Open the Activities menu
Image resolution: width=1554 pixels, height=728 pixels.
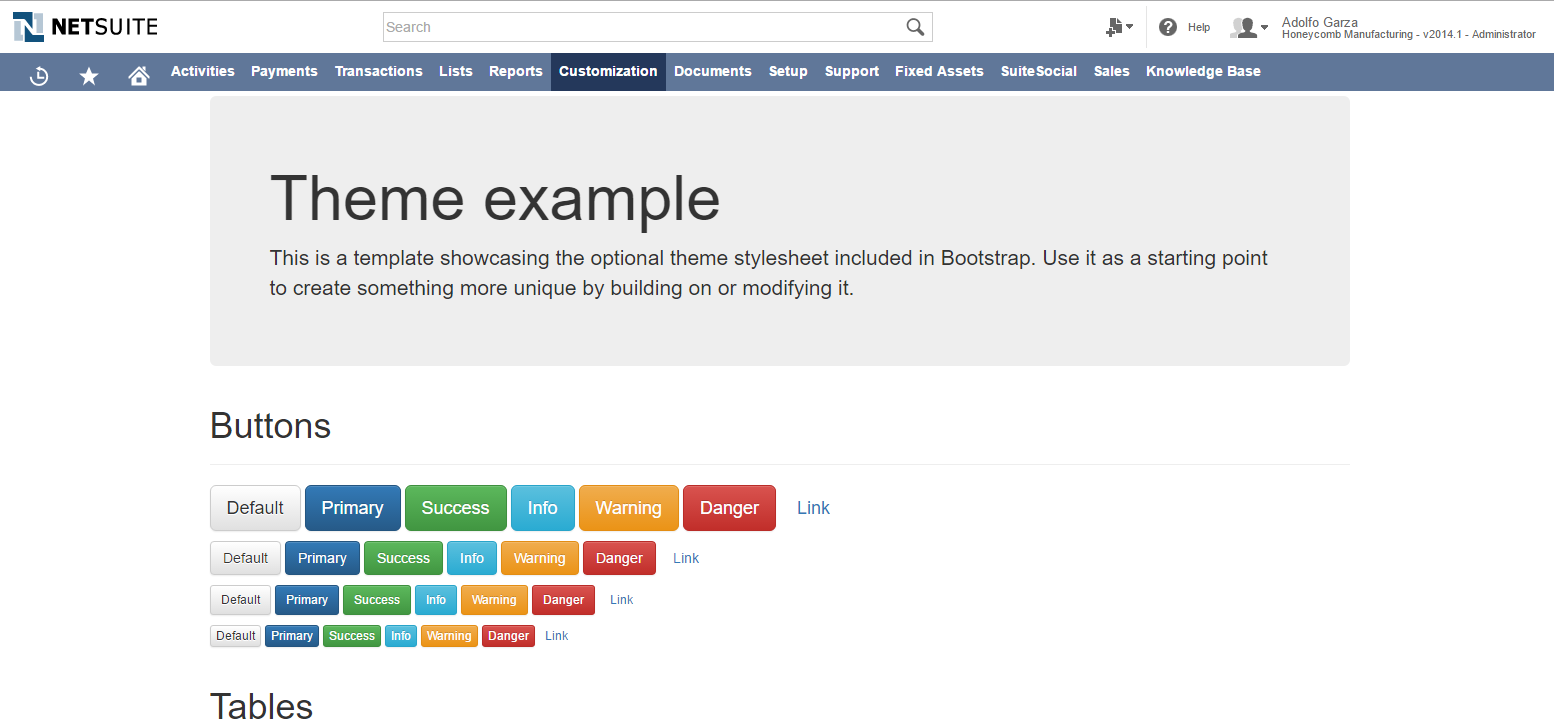tap(203, 71)
